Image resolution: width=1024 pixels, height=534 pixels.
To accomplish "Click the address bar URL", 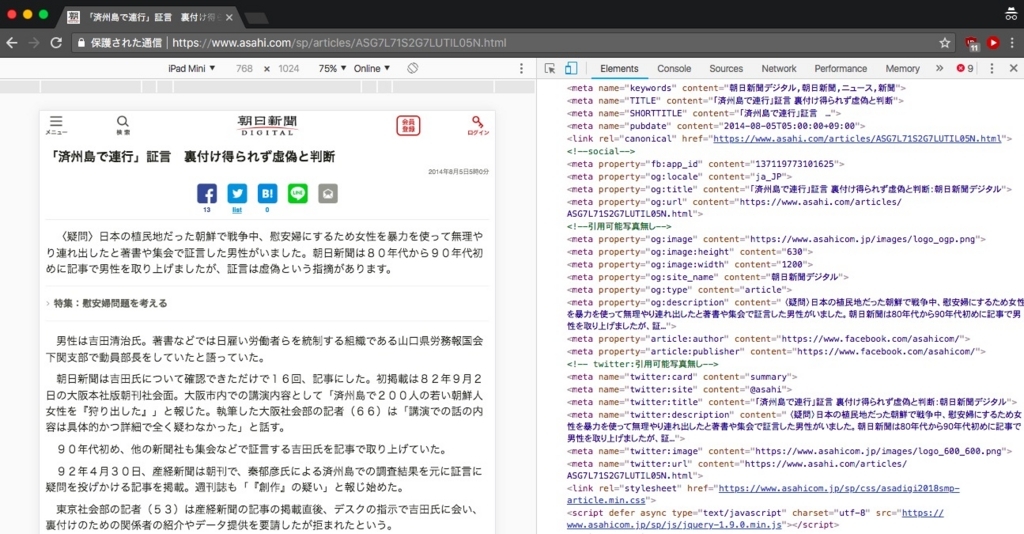I will click(x=339, y=43).
